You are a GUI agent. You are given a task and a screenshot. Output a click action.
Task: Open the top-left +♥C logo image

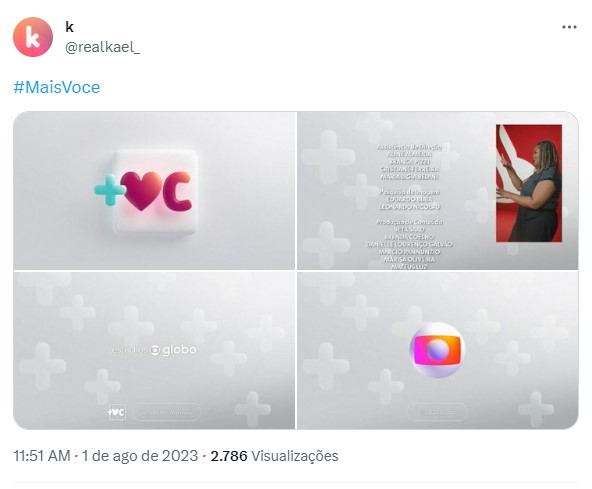tap(154, 191)
